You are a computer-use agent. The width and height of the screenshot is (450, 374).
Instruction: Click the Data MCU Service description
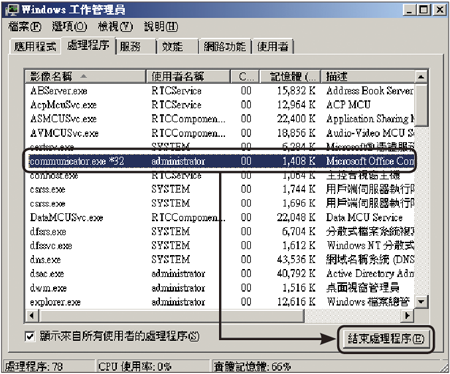[364, 217]
